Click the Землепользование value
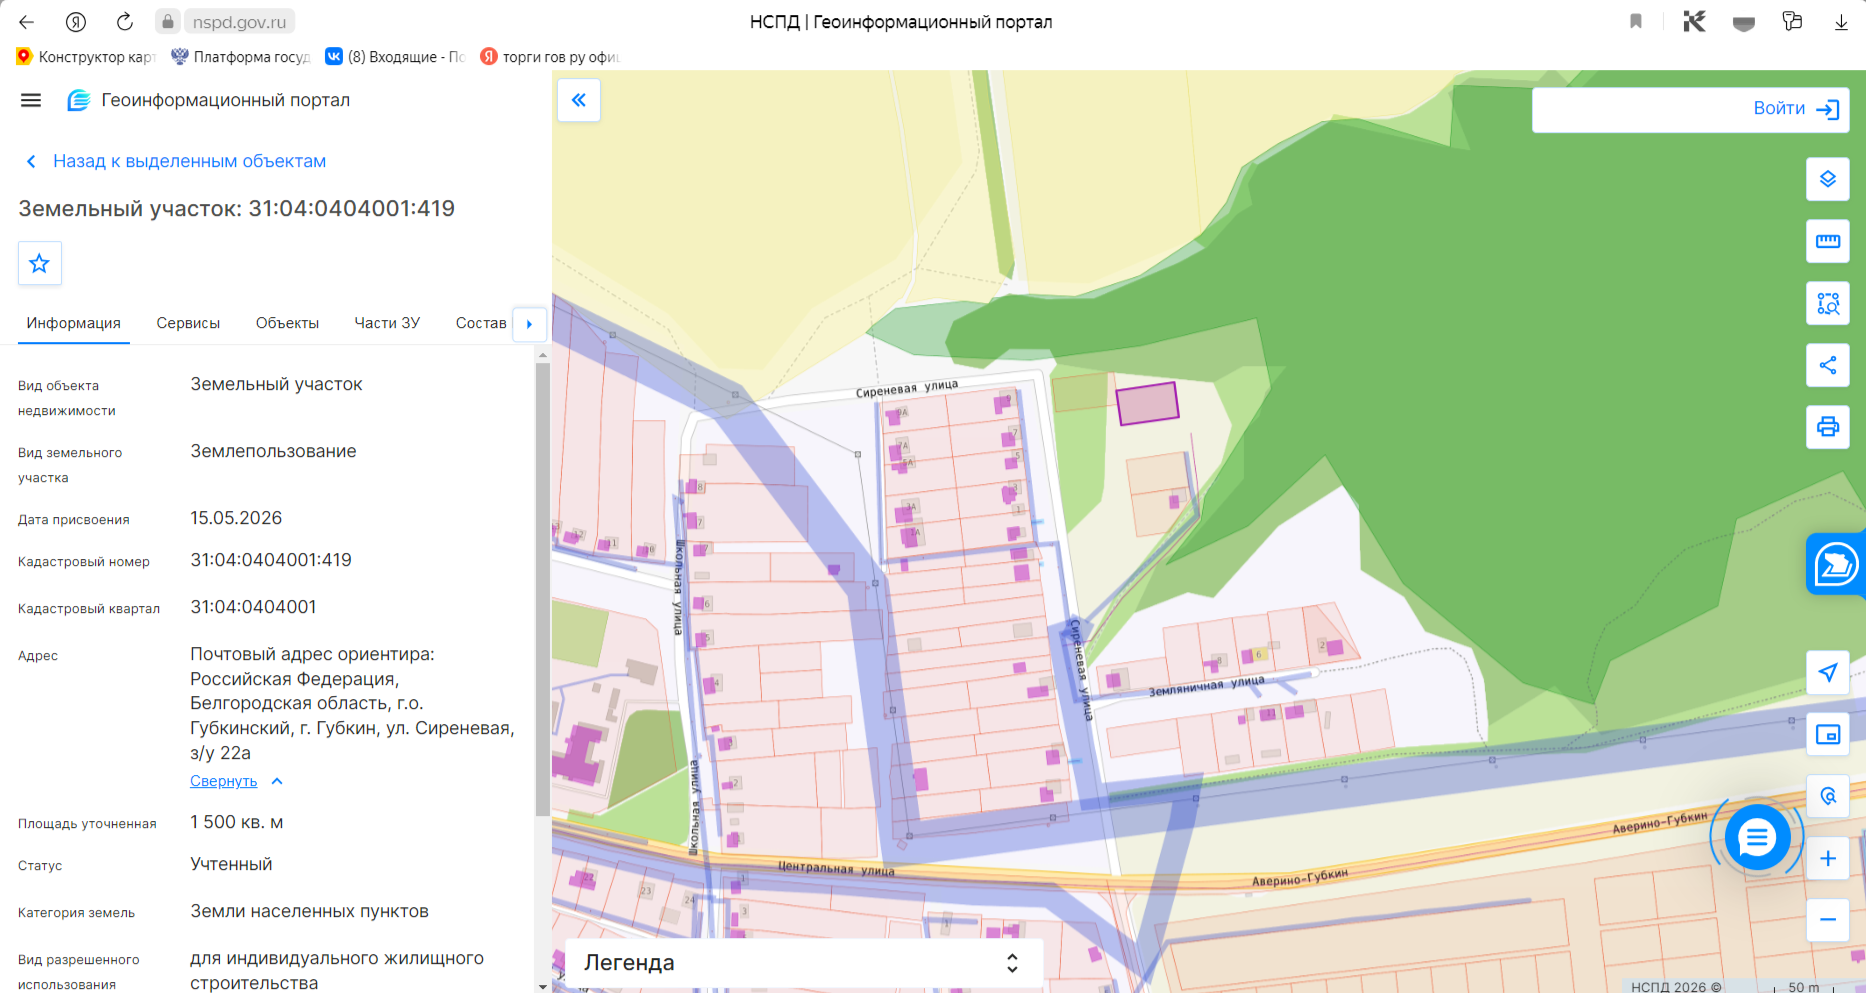 (x=273, y=451)
